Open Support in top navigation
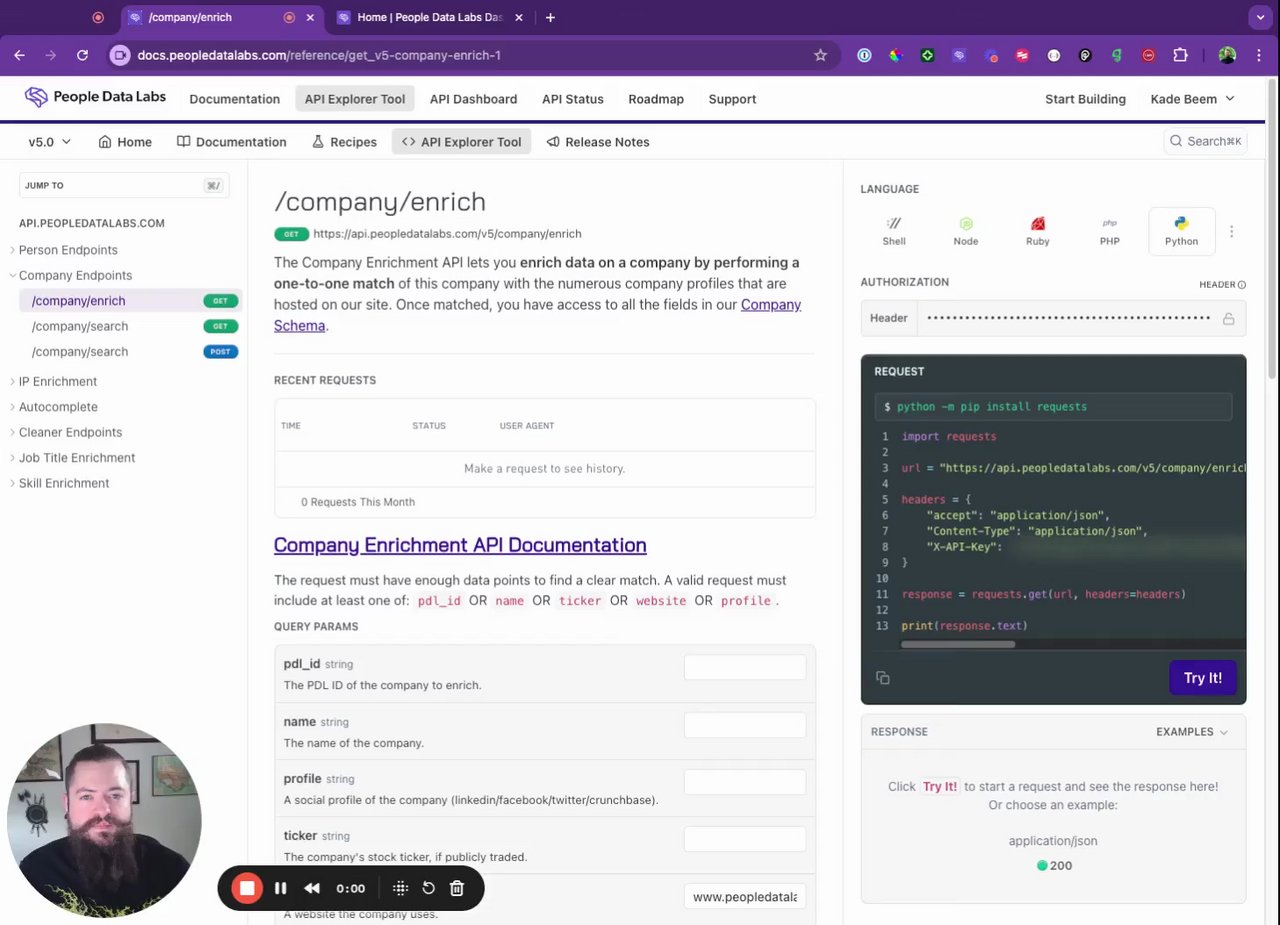1280x925 pixels. point(732,99)
